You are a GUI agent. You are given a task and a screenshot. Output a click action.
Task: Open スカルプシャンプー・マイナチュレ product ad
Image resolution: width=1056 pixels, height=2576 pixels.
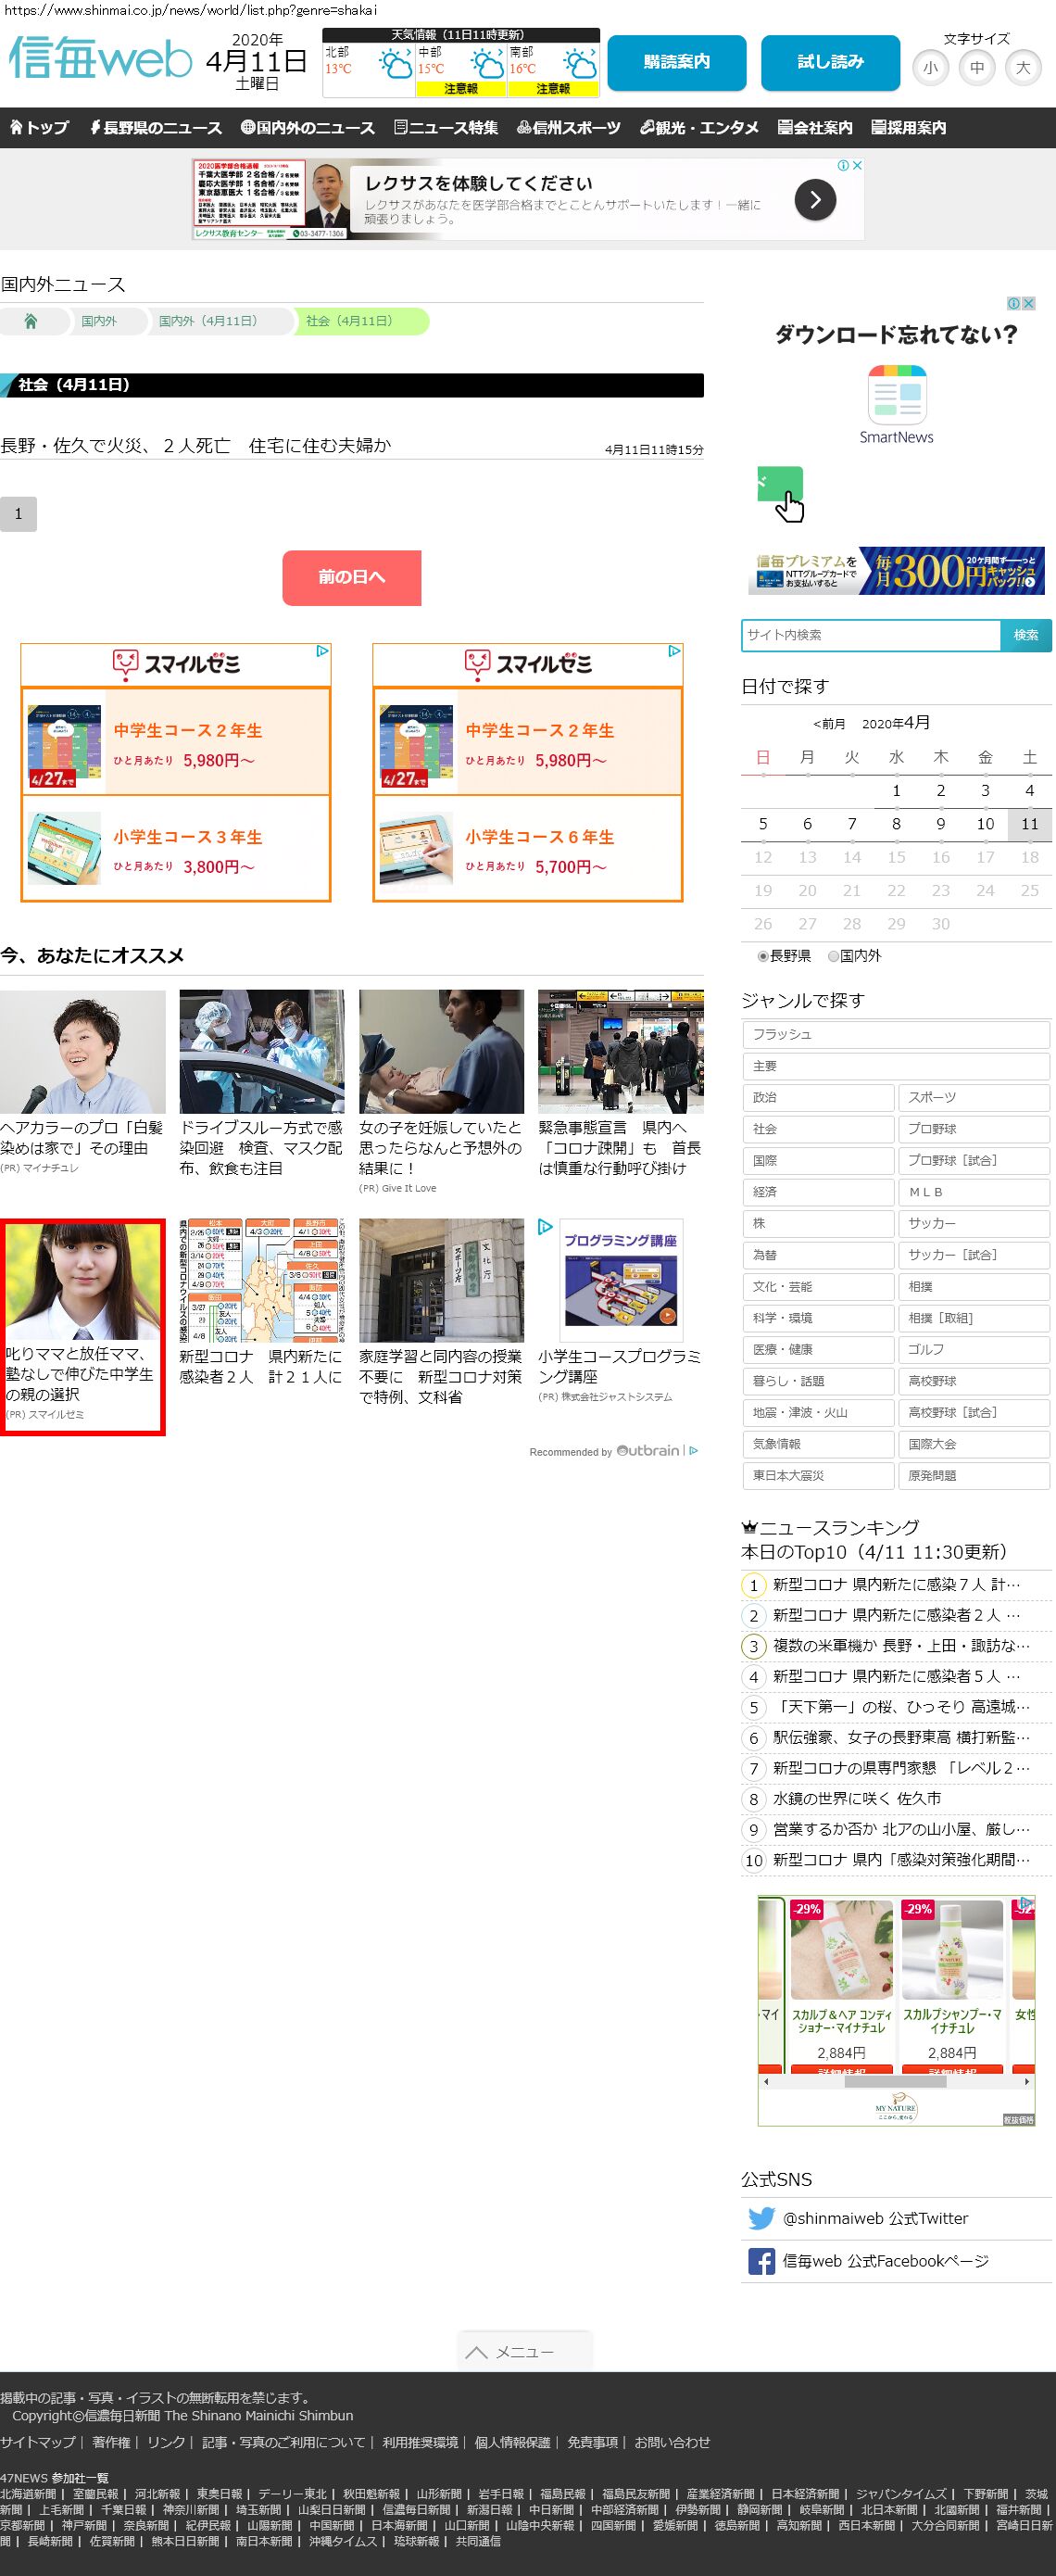point(952,1984)
